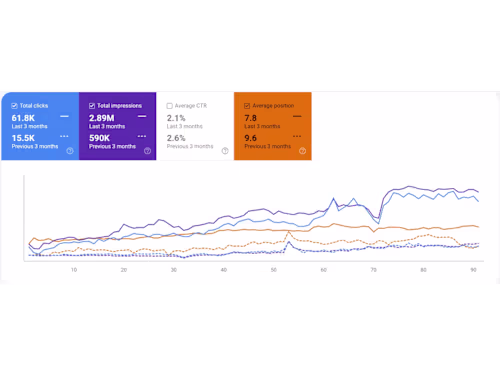Uncheck the Total impressions checkbox
The height and width of the screenshot is (375, 500).
92,106
